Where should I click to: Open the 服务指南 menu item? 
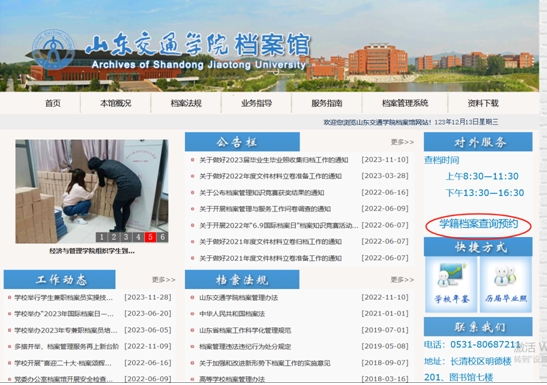click(327, 103)
